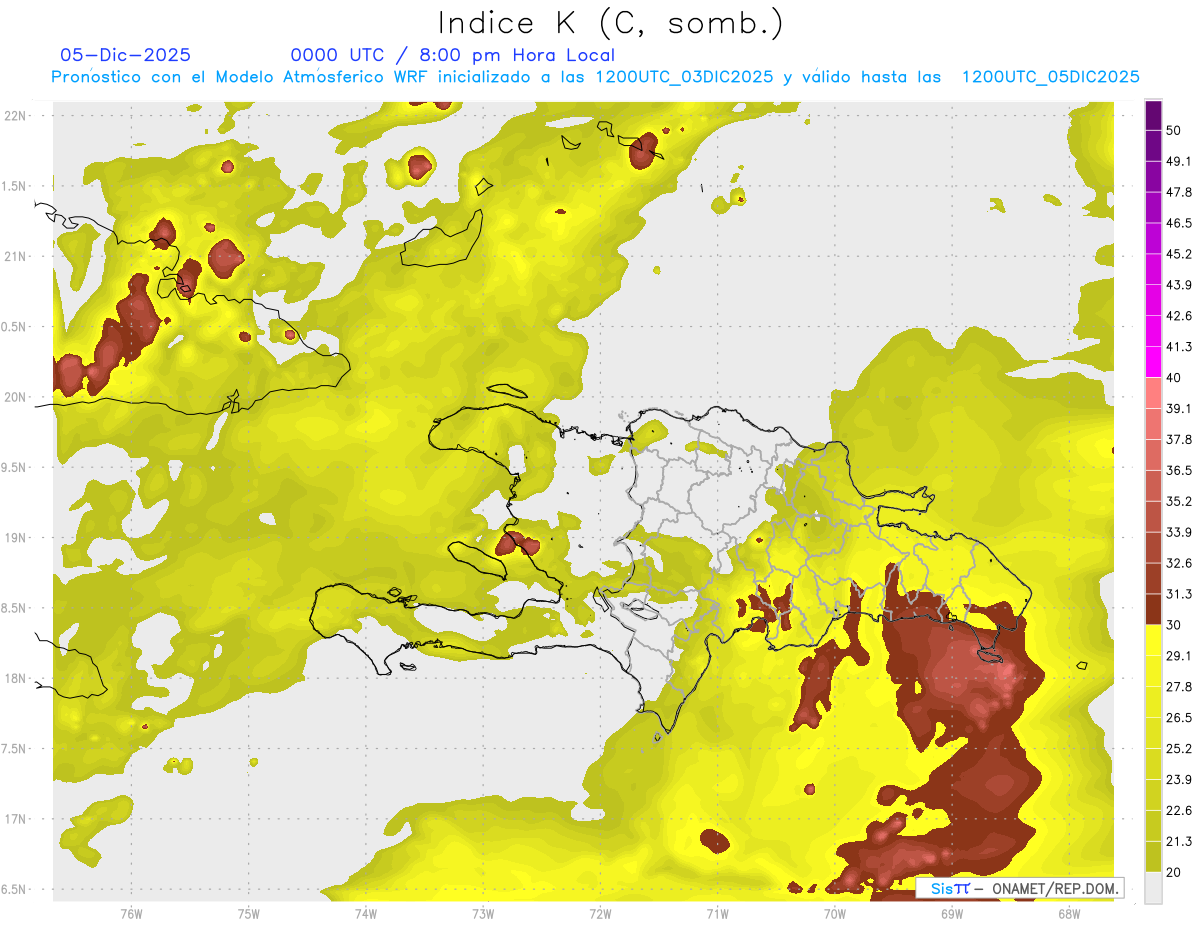The image size is (1200, 927).
Task: Click the '47.8' color scale value
Action: (1179, 192)
